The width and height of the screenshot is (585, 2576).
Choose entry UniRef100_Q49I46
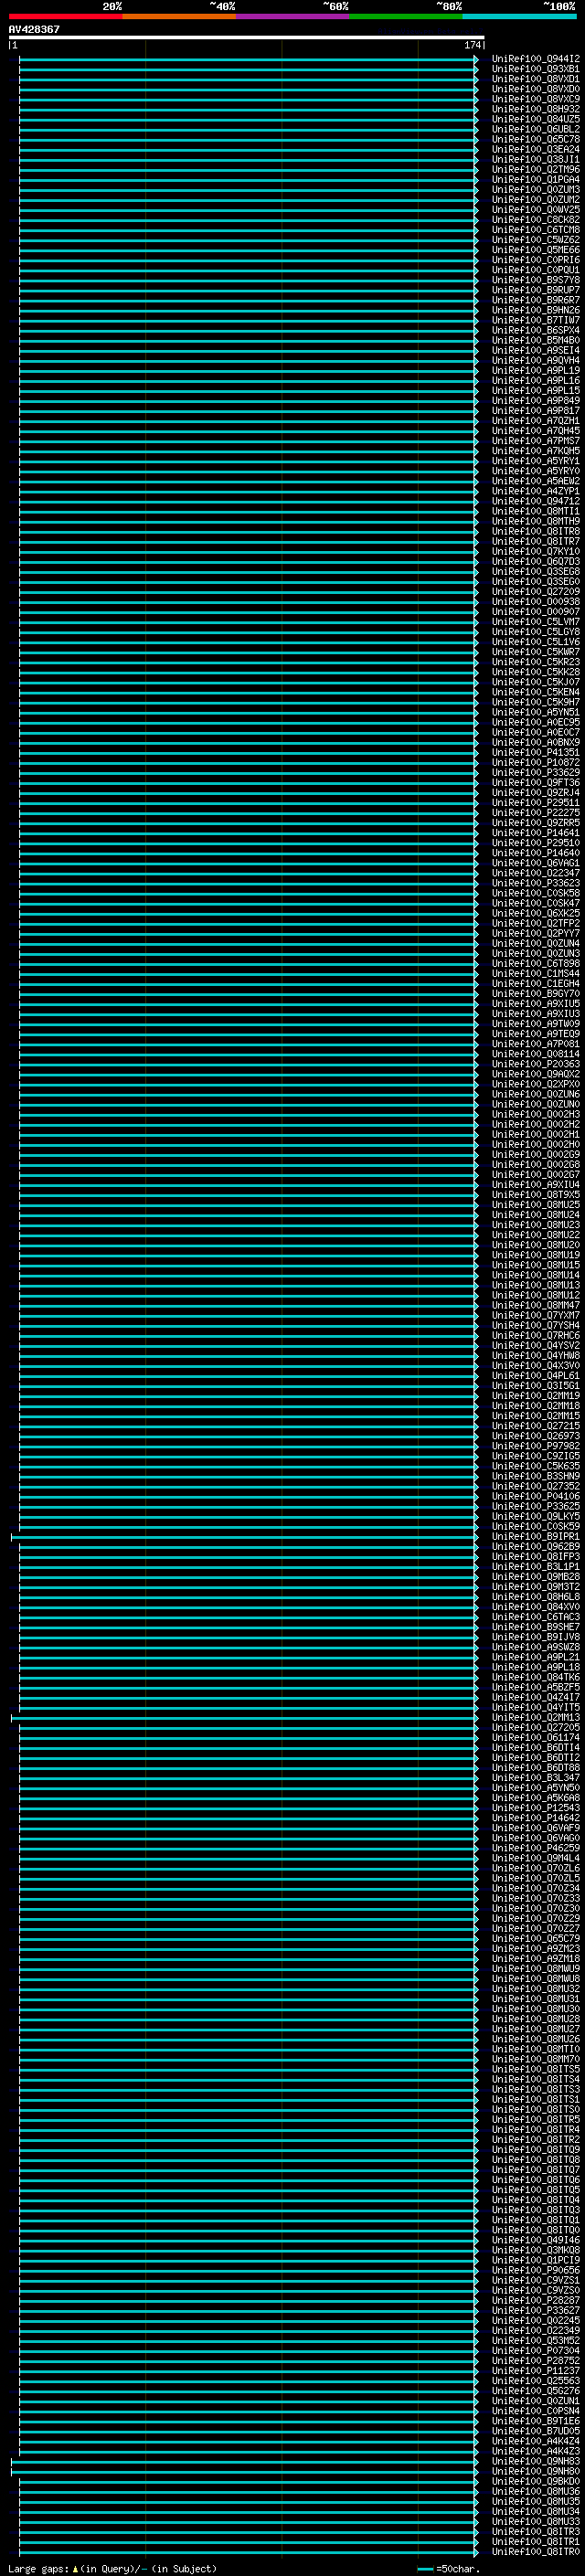point(536,2240)
